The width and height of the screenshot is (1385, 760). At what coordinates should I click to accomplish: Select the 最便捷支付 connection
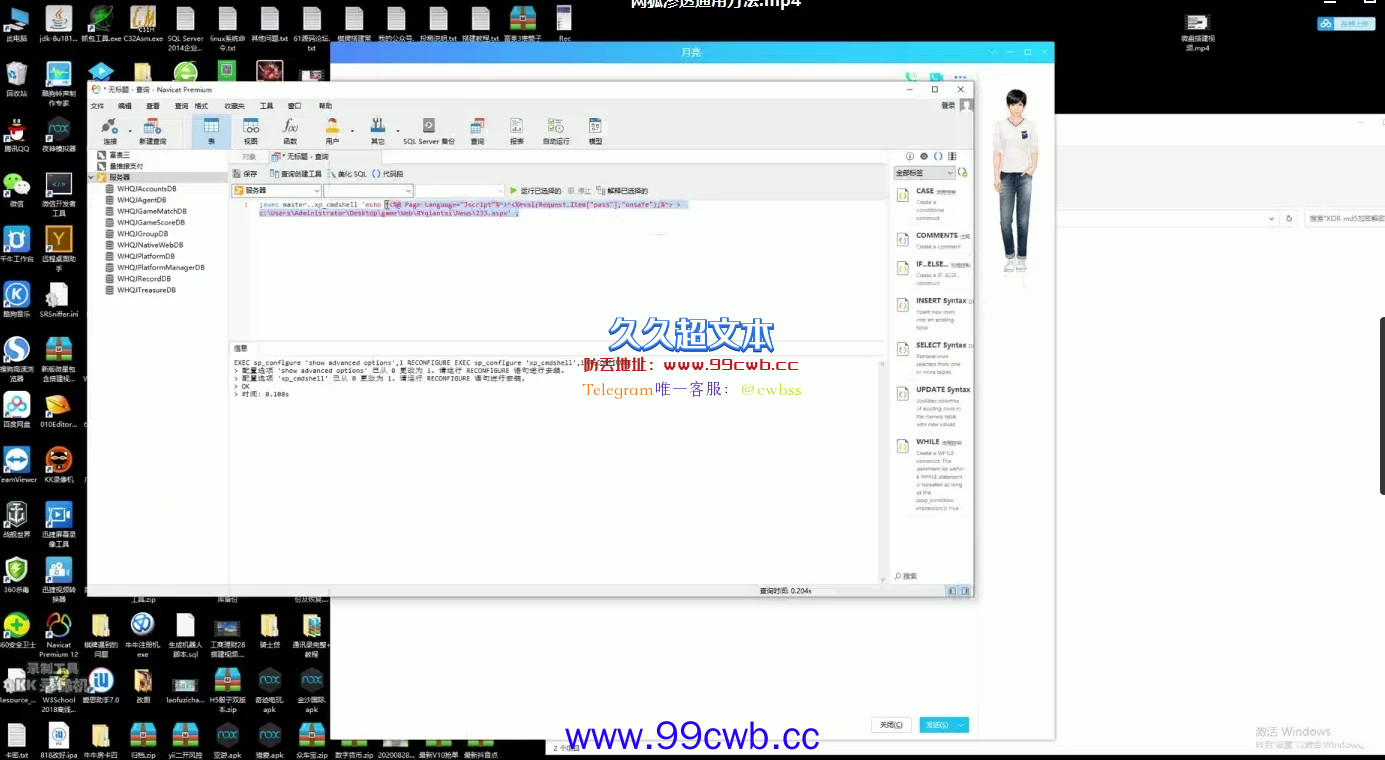tap(120, 166)
